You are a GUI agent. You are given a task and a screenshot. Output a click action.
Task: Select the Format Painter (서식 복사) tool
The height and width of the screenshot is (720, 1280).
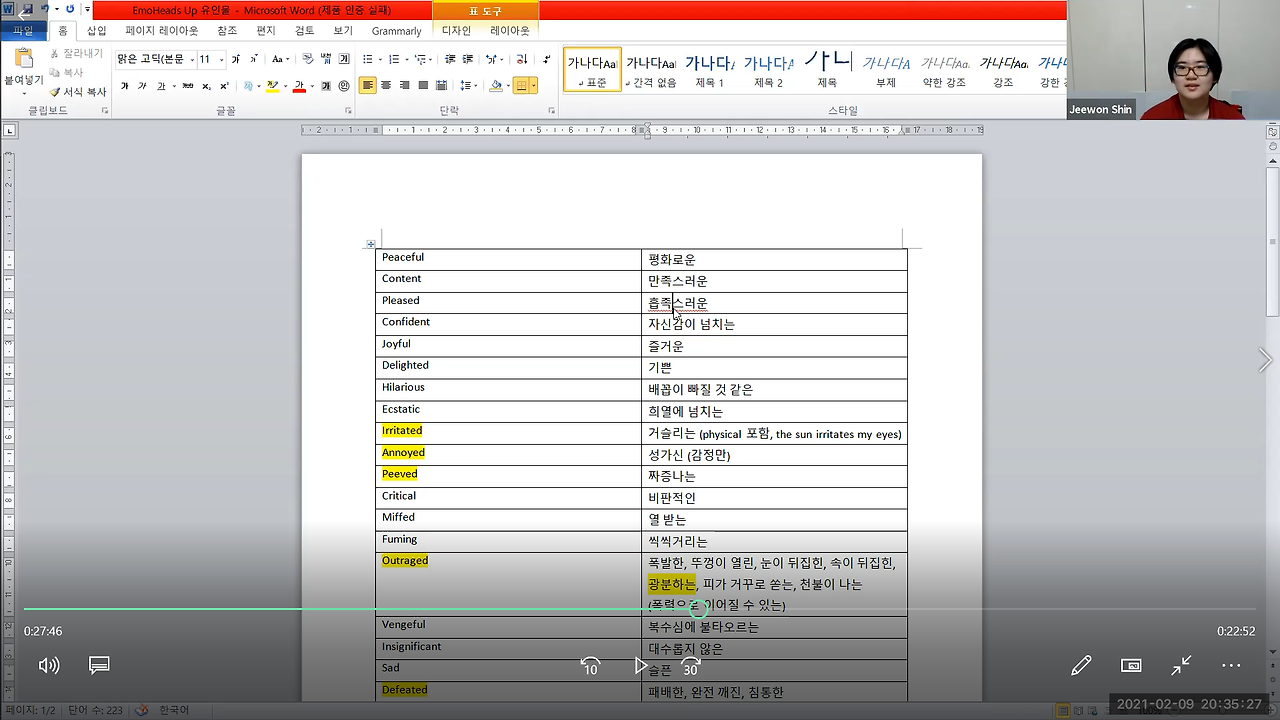tap(77, 91)
